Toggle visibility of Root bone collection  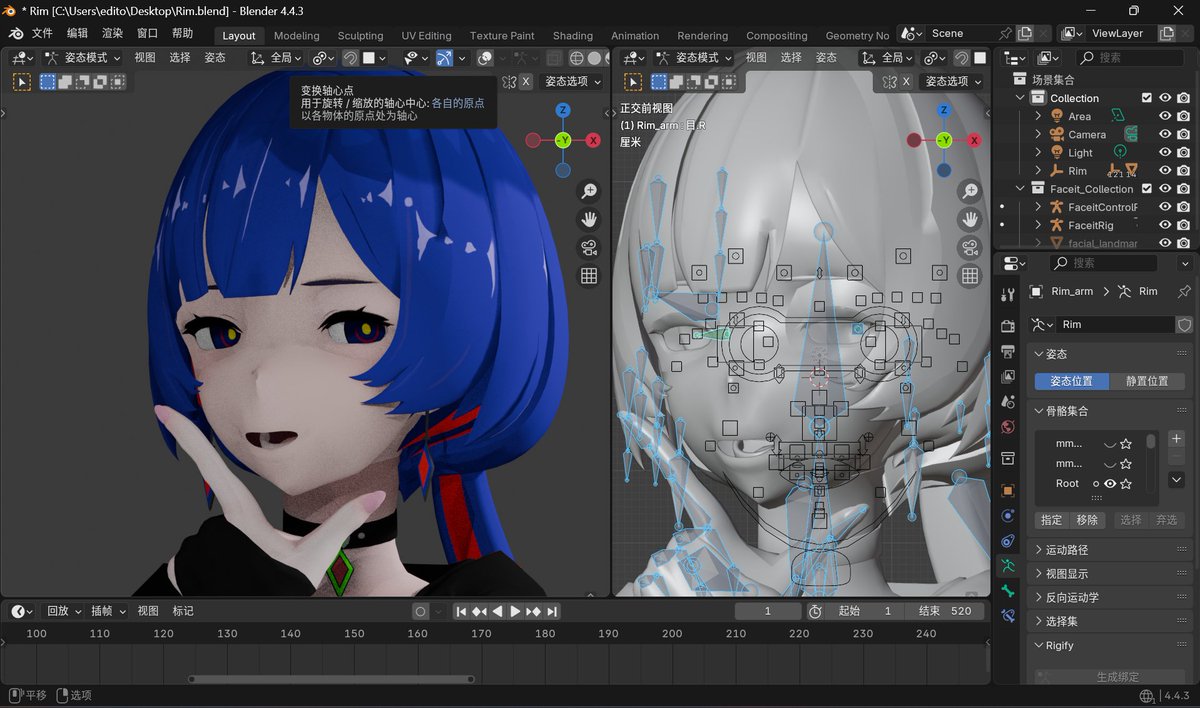(x=1110, y=484)
